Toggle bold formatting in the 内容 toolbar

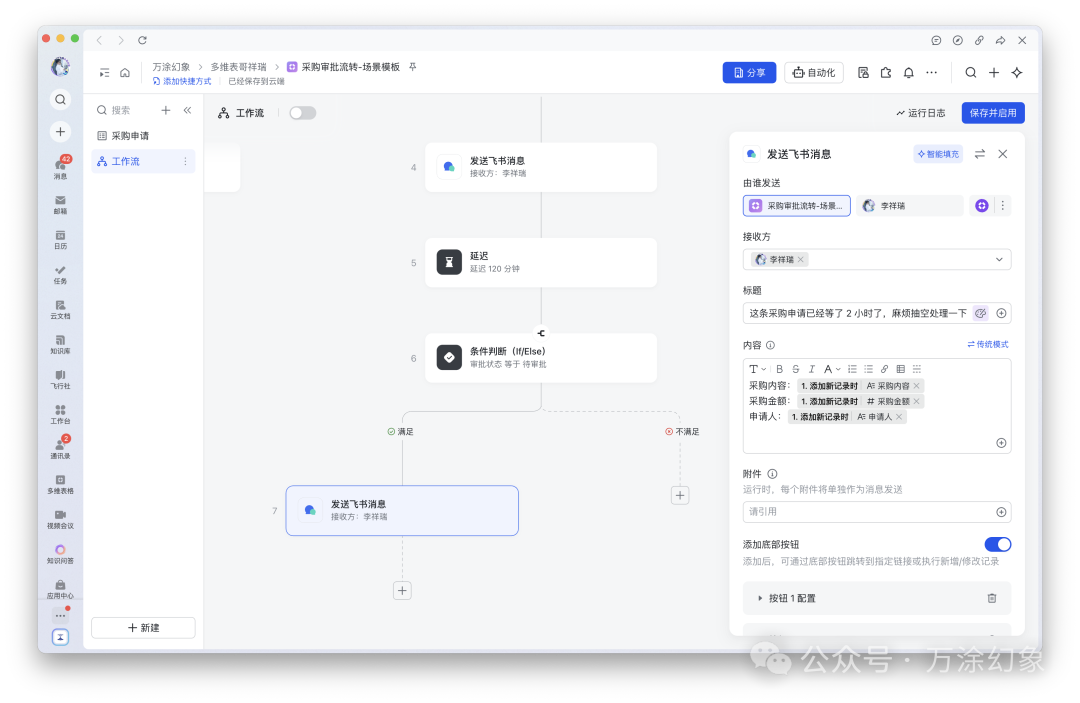tap(779, 368)
